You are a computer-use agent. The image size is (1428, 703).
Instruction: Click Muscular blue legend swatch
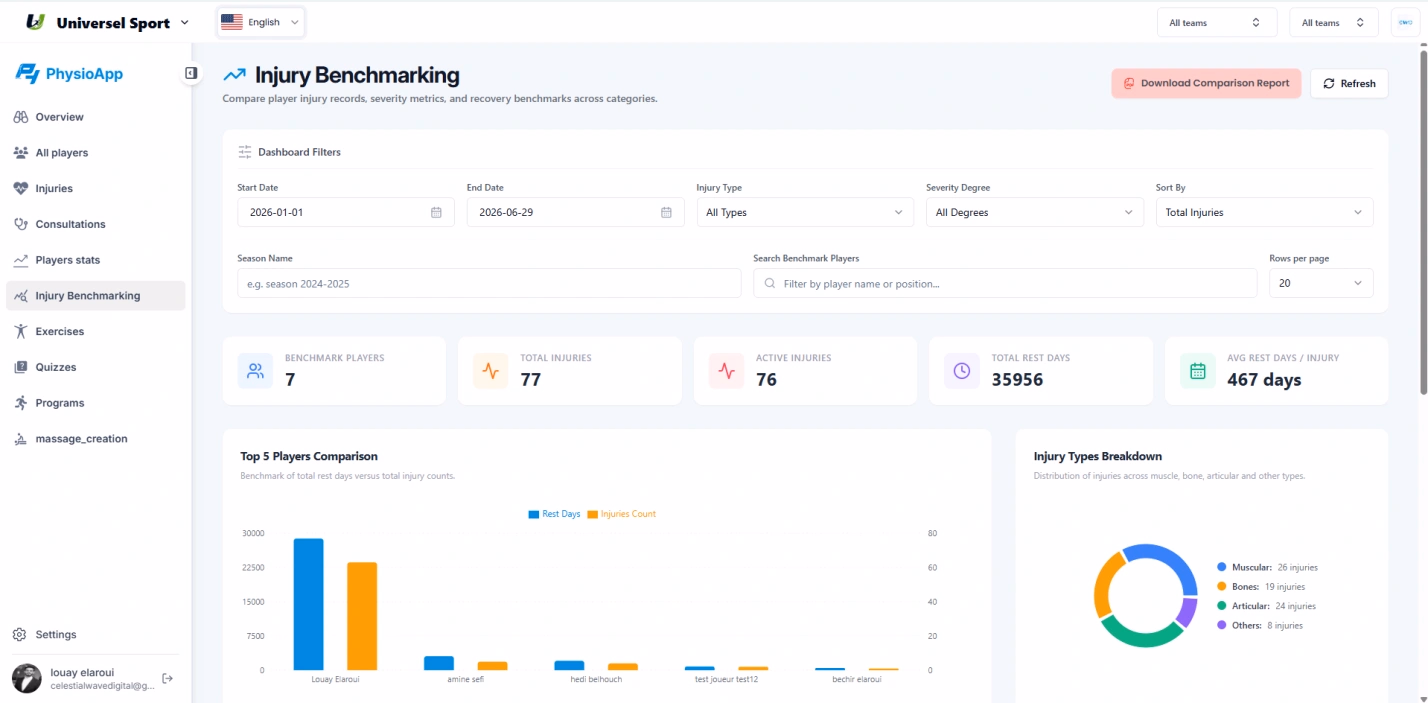coord(1222,567)
